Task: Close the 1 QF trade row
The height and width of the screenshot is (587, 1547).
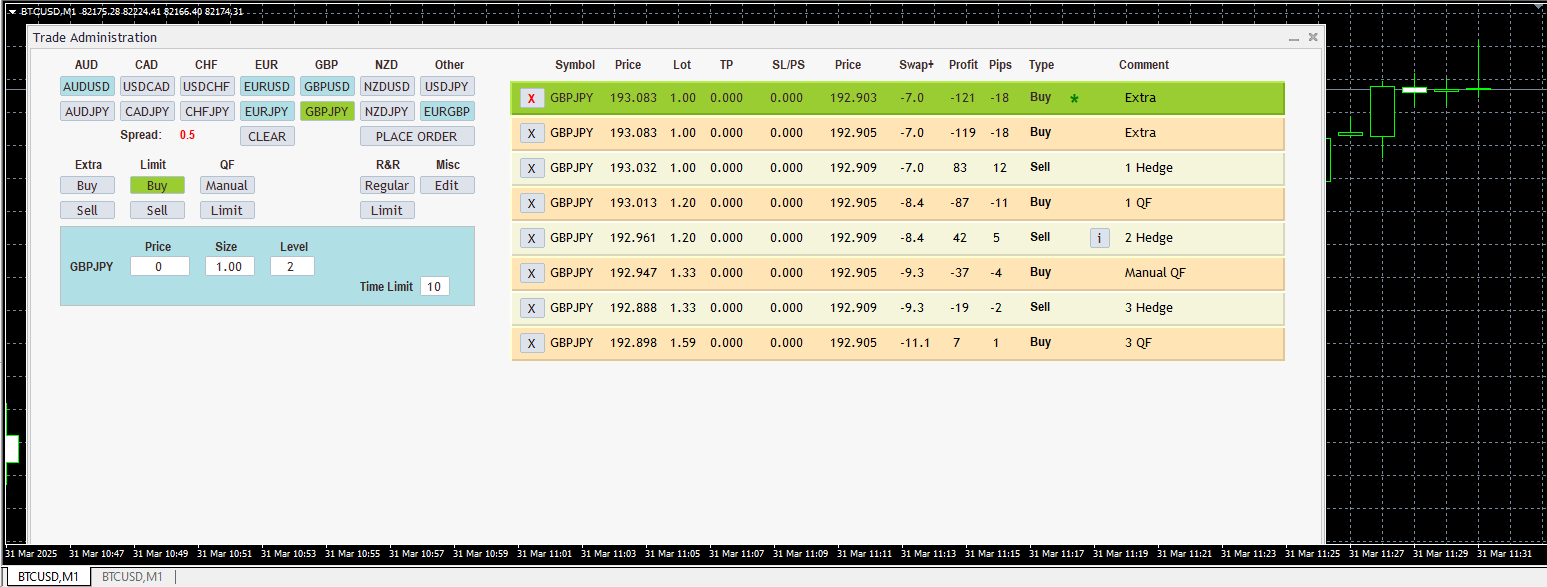Action: (531, 203)
